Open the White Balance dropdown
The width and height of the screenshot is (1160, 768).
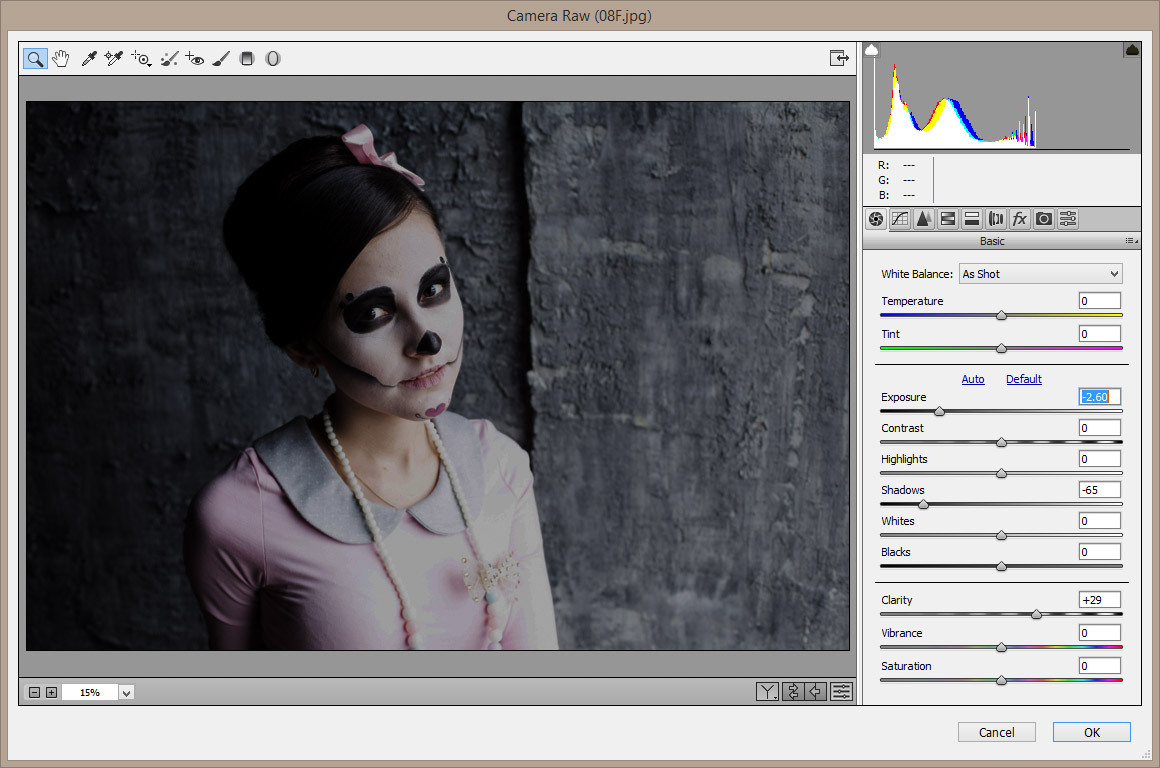pyautogui.click(x=1040, y=274)
